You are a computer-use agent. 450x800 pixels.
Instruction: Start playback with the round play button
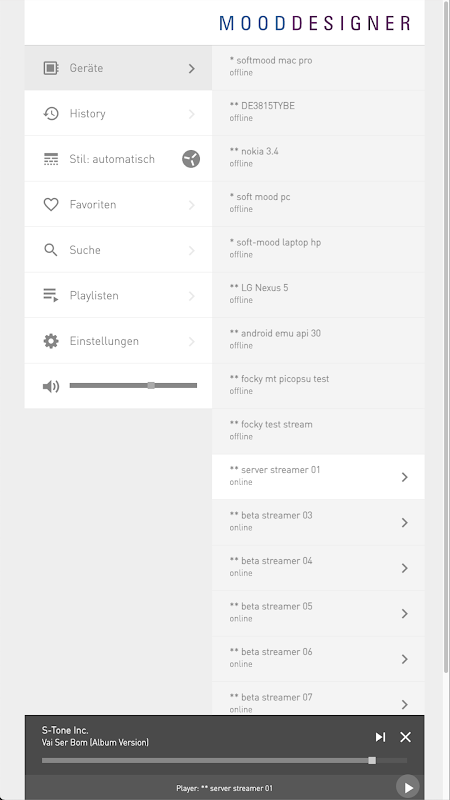[x=408, y=787]
